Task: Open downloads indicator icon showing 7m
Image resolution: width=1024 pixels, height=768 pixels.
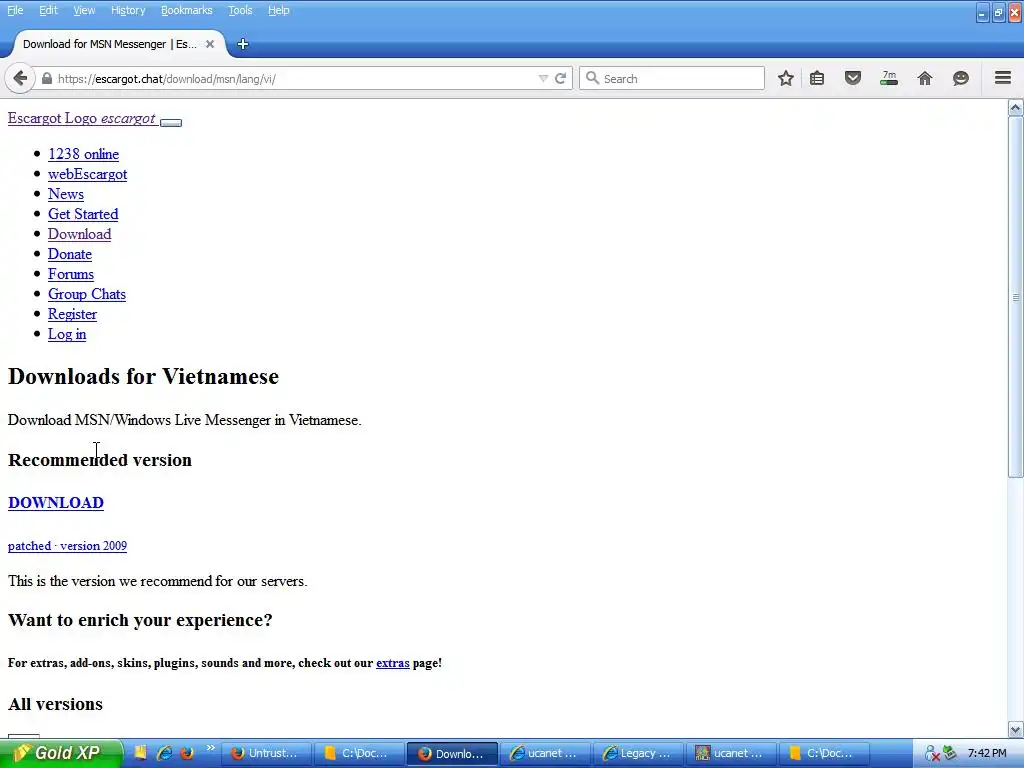Action: point(889,78)
